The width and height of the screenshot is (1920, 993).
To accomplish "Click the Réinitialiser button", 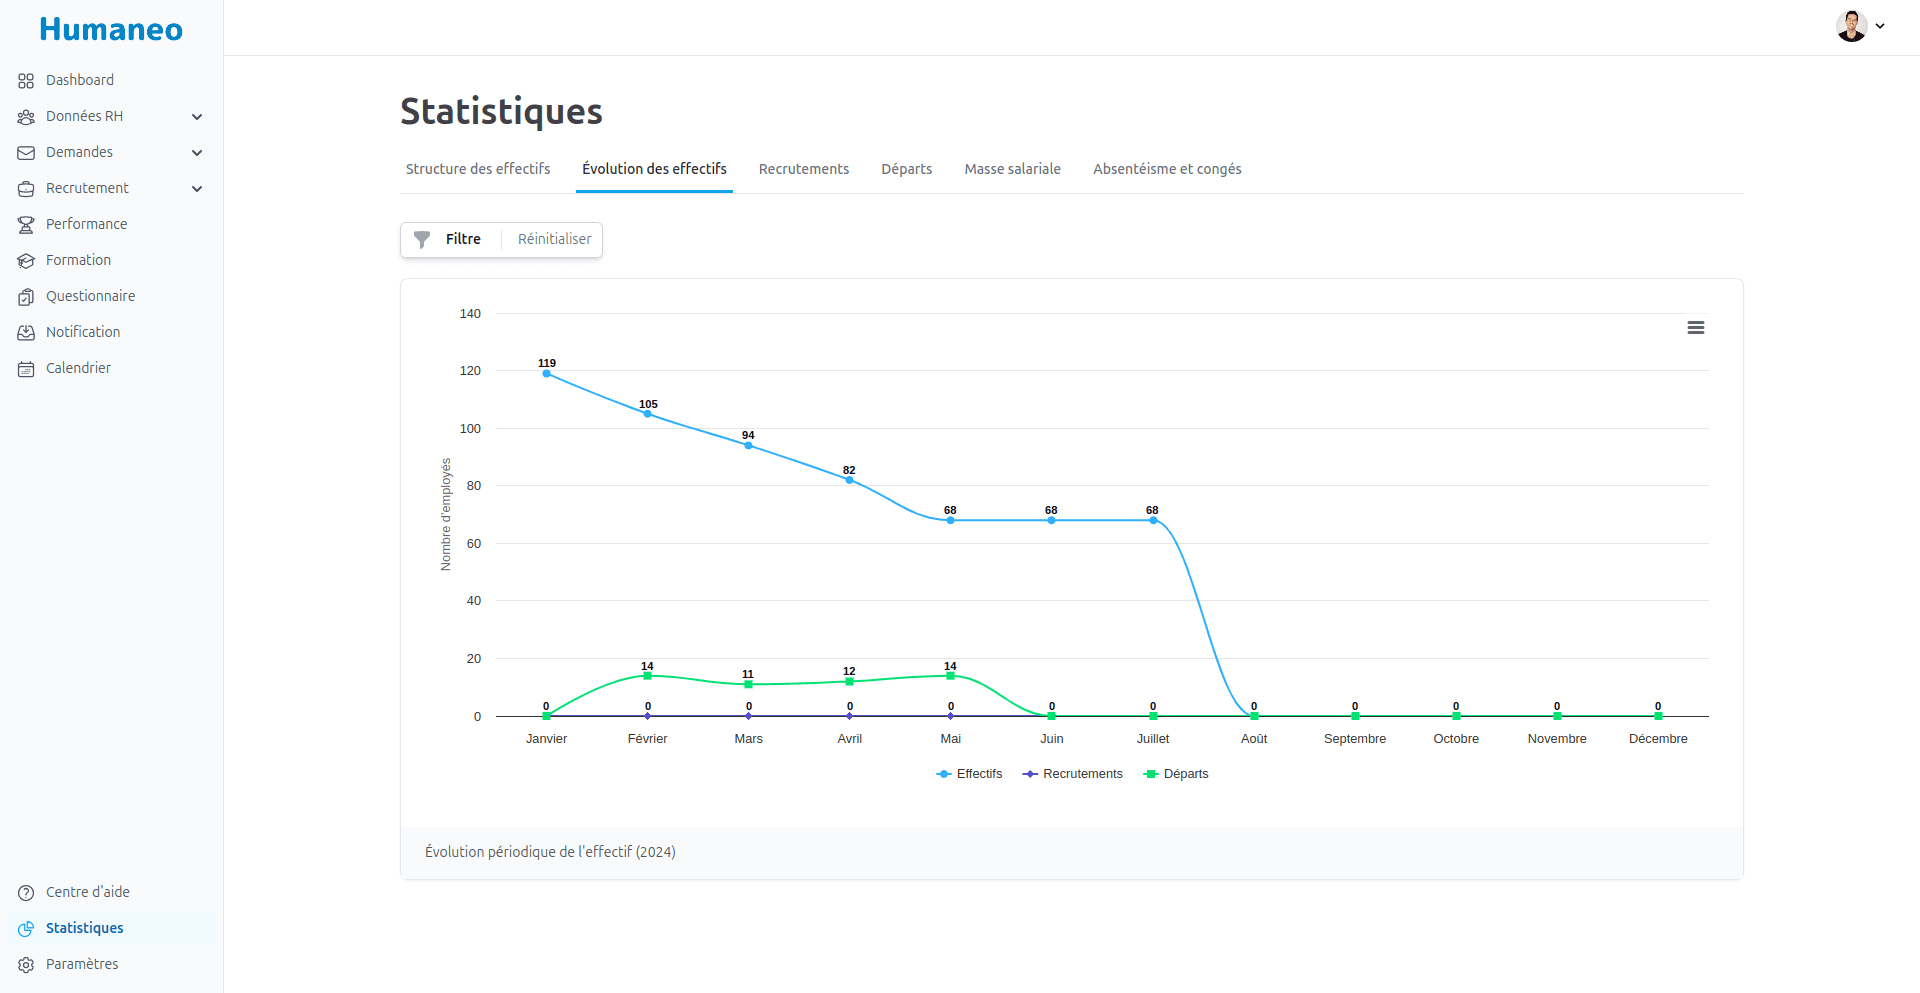I will (x=554, y=239).
